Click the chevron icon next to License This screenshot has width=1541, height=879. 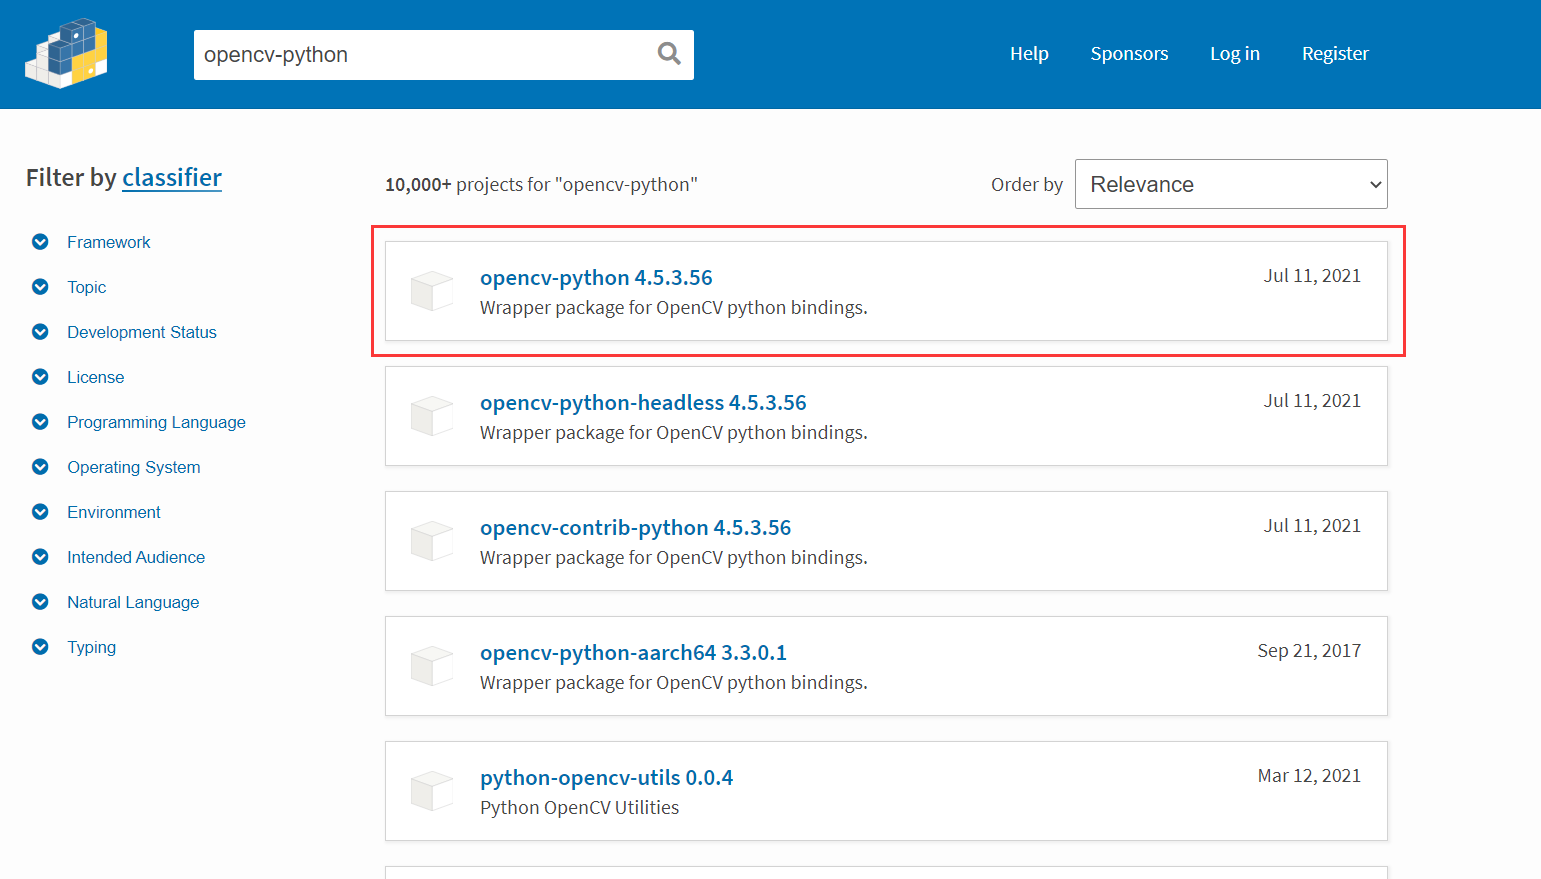[40, 377]
